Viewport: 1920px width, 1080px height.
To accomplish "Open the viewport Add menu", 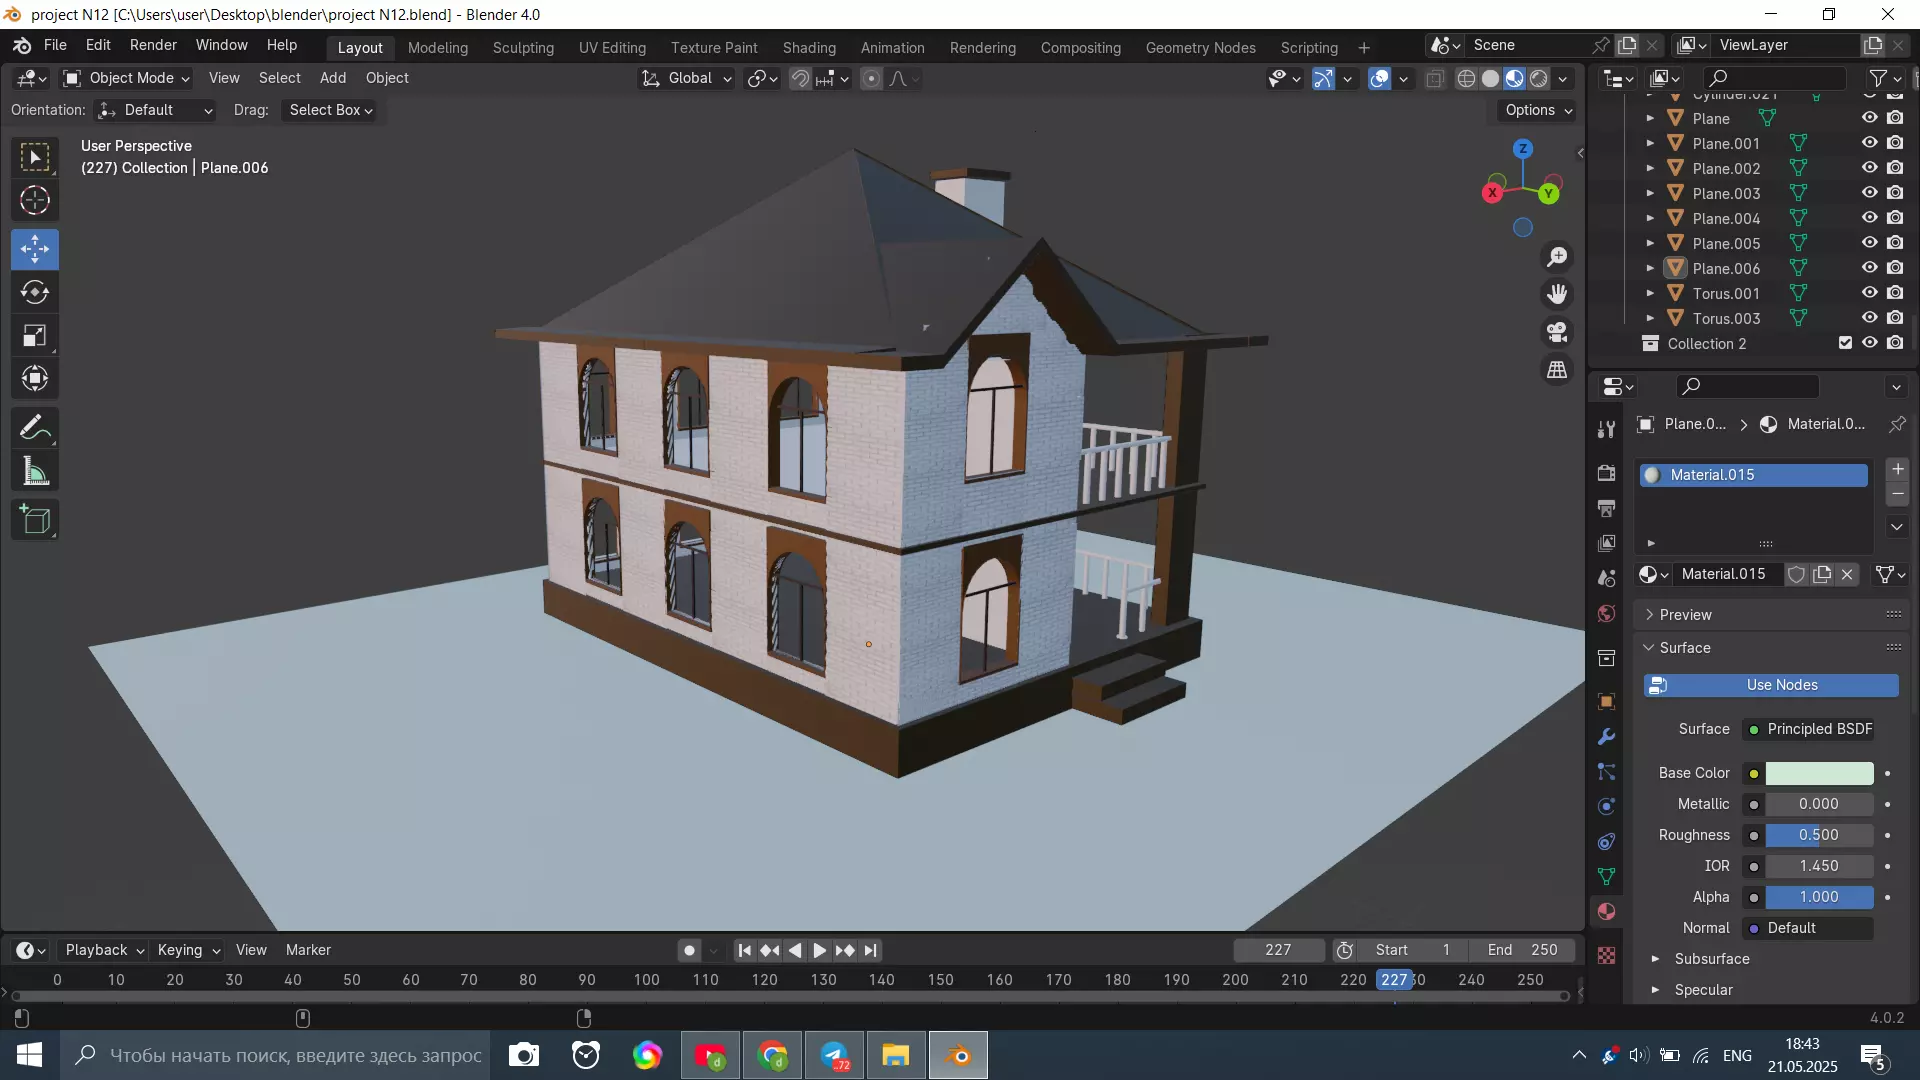I will point(333,78).
